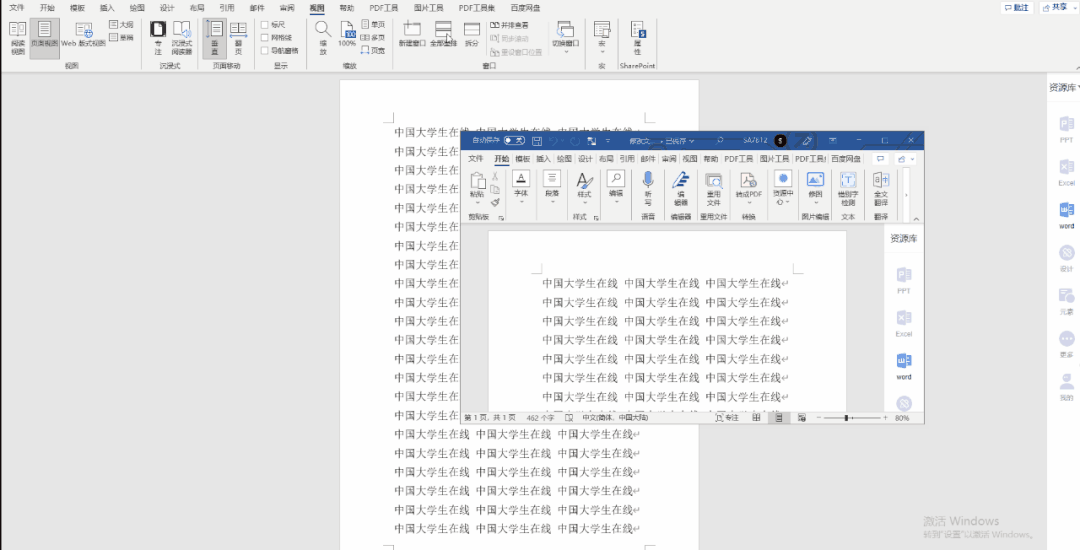Click spell check book icon in status bar
Screen dimensions: 1080x550
[x=569, y=418]
